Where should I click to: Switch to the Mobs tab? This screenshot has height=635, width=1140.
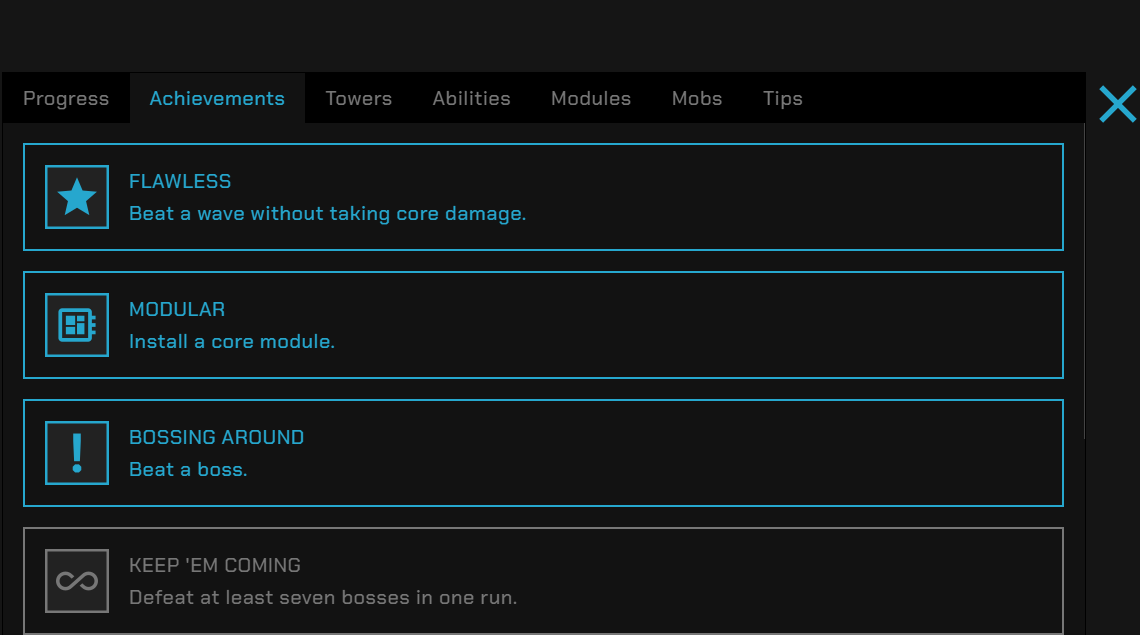pyautogui.click(x=697, y=98)
